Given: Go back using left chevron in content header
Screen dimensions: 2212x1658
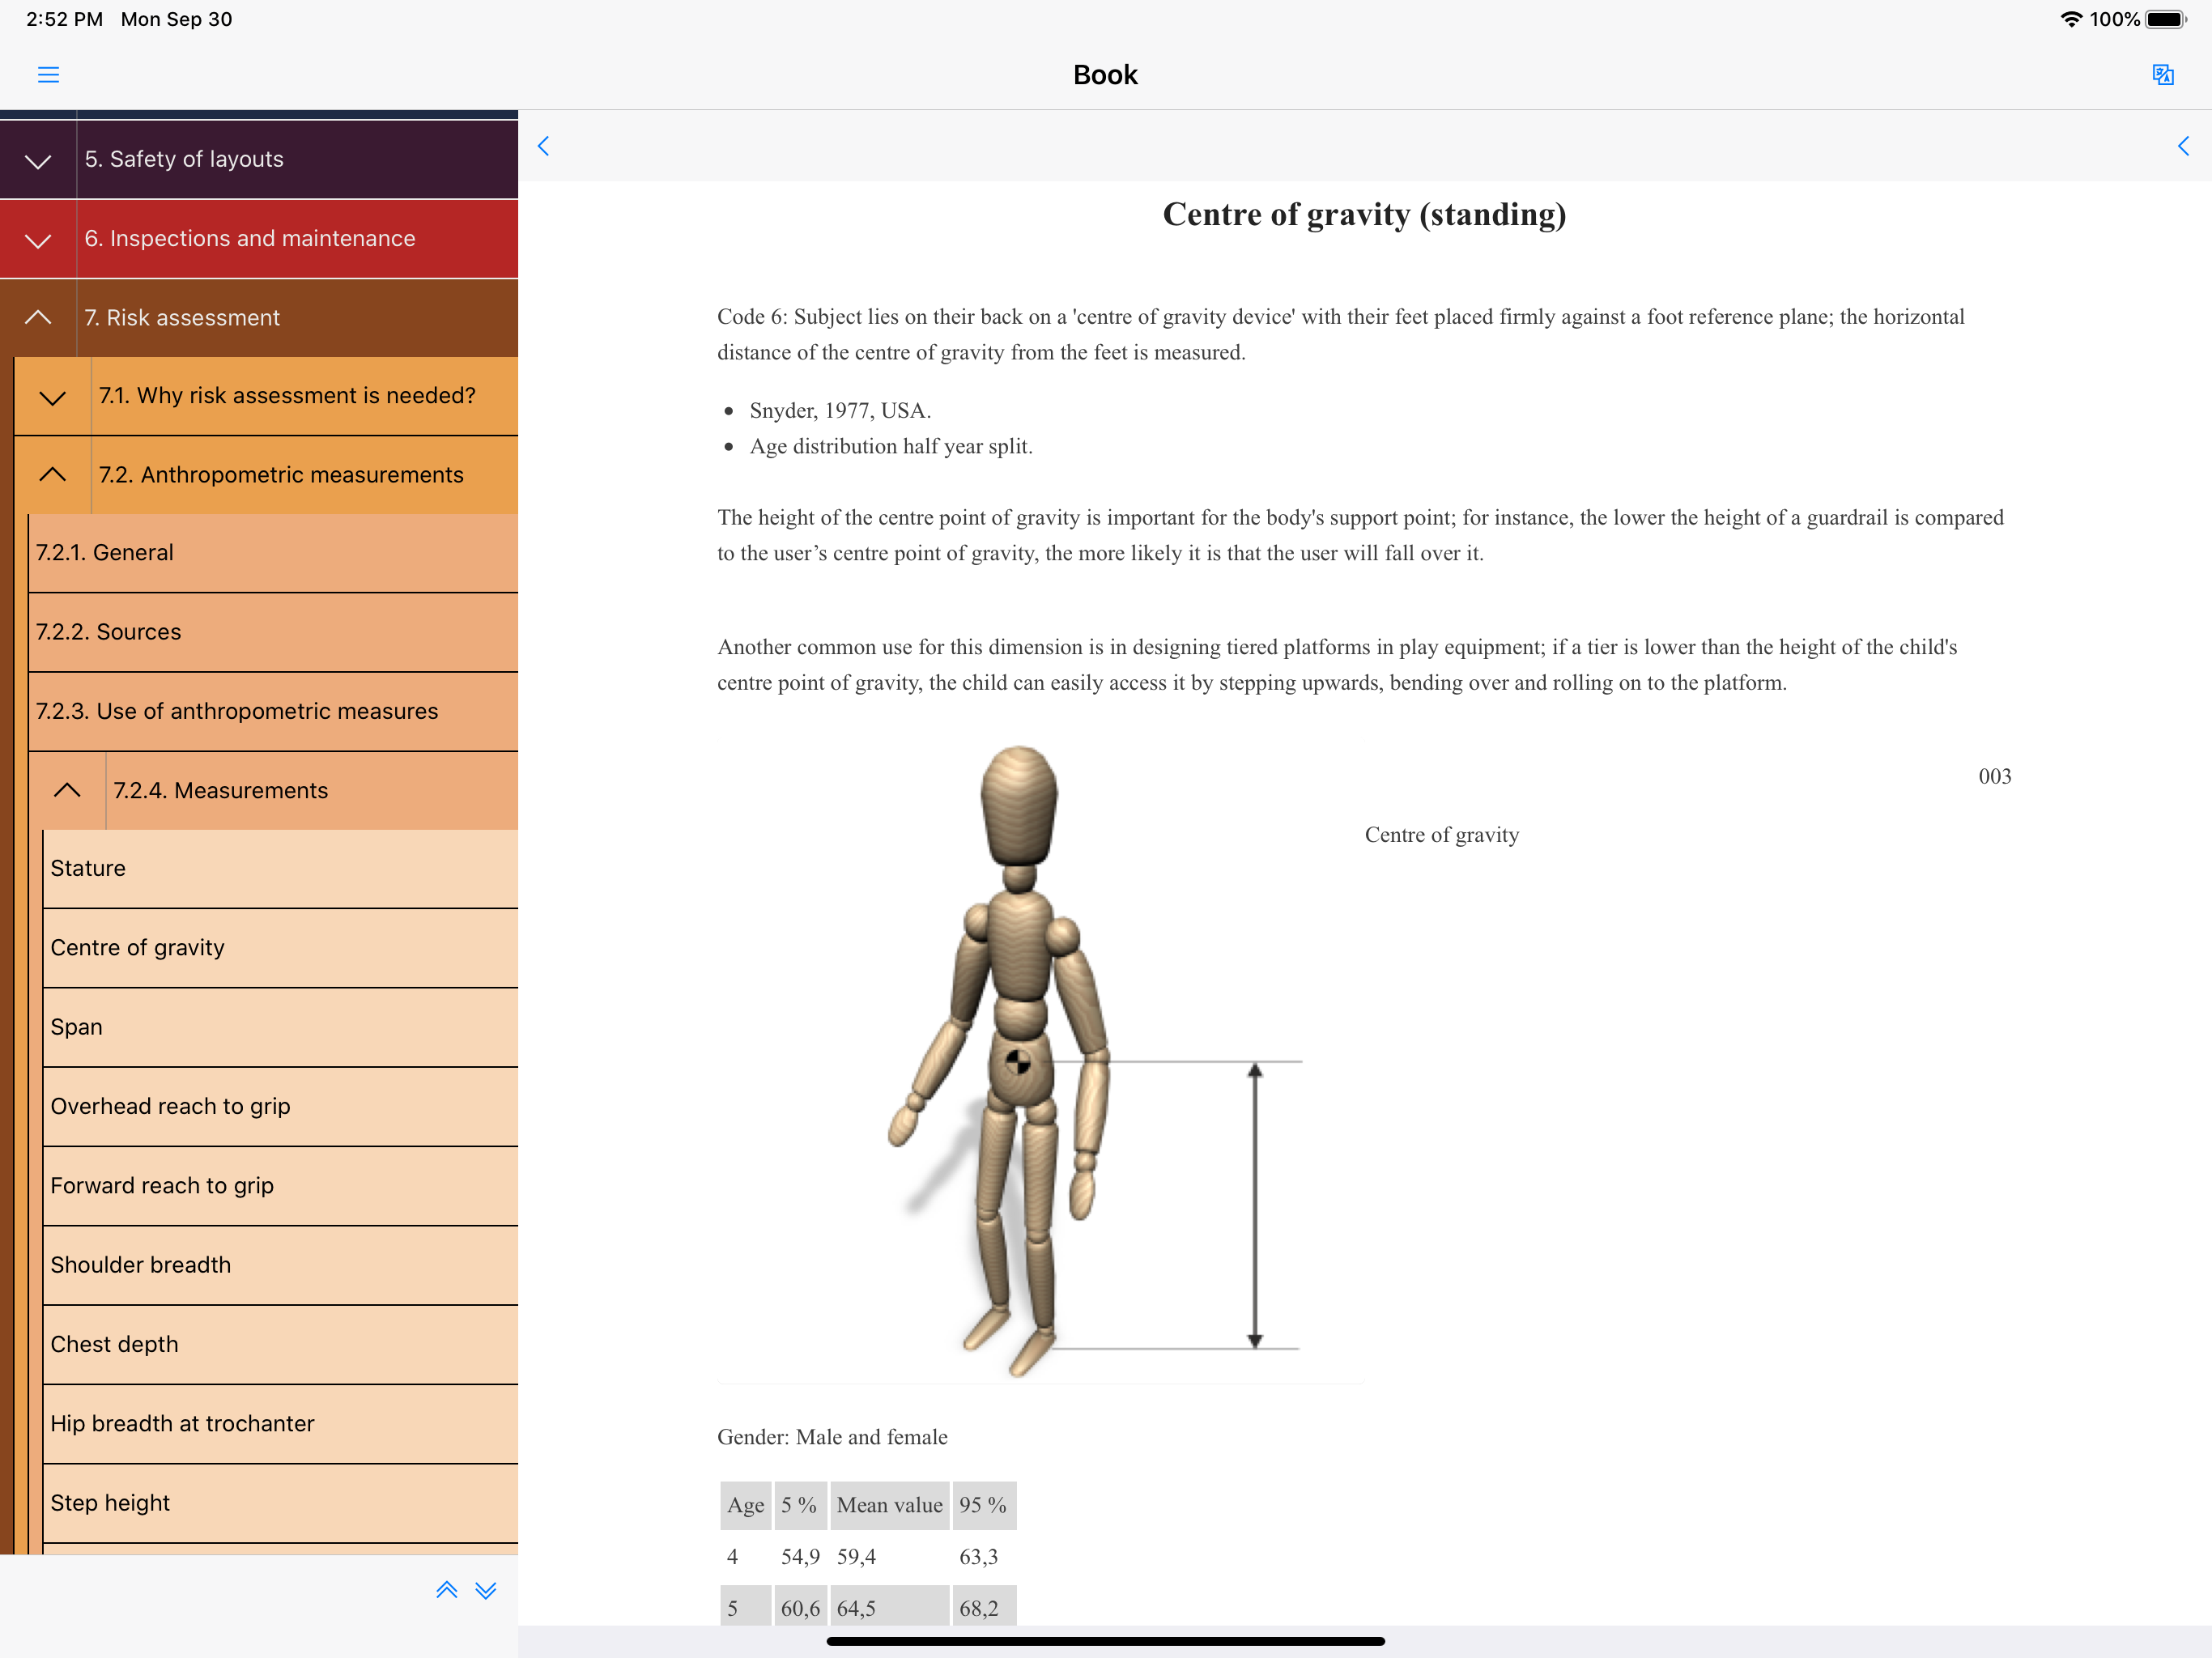Looking at the screenshot, I should [x=543, y=146].
